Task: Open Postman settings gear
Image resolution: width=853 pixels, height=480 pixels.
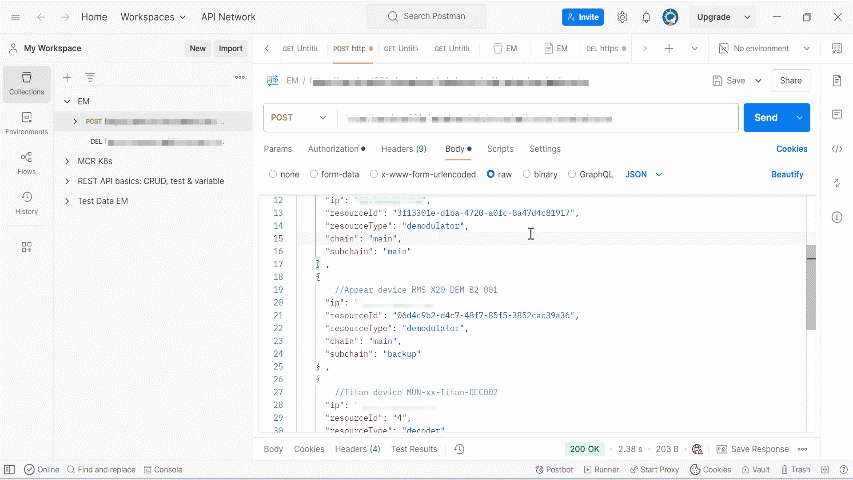Action: (622, 17)
